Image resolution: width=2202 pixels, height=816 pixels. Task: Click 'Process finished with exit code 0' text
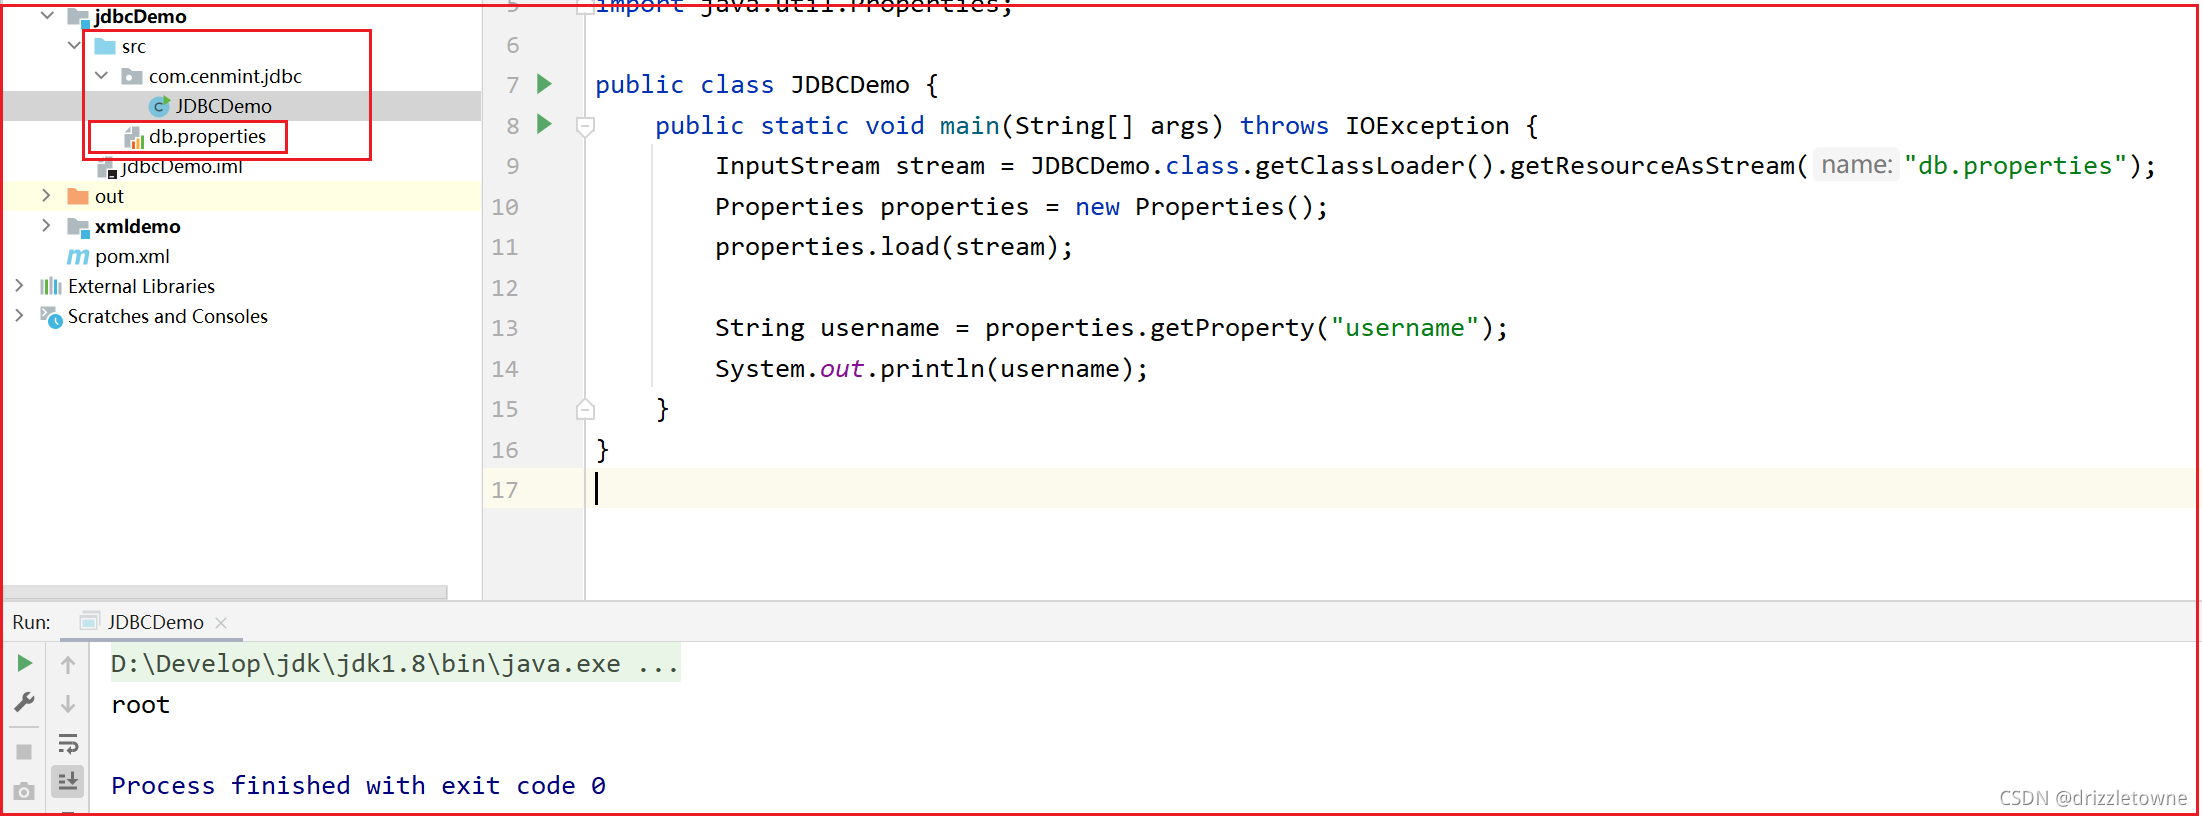pos(358,786)
